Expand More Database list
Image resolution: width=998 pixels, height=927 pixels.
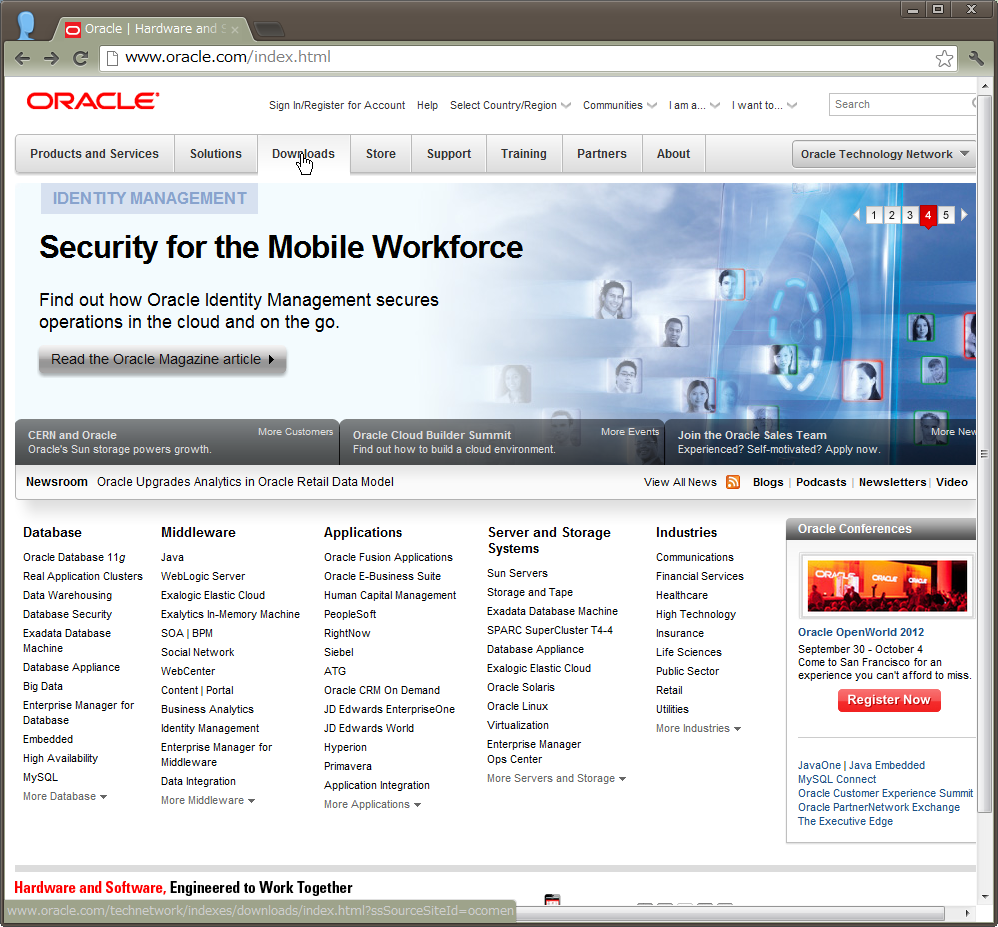[65, 796]
